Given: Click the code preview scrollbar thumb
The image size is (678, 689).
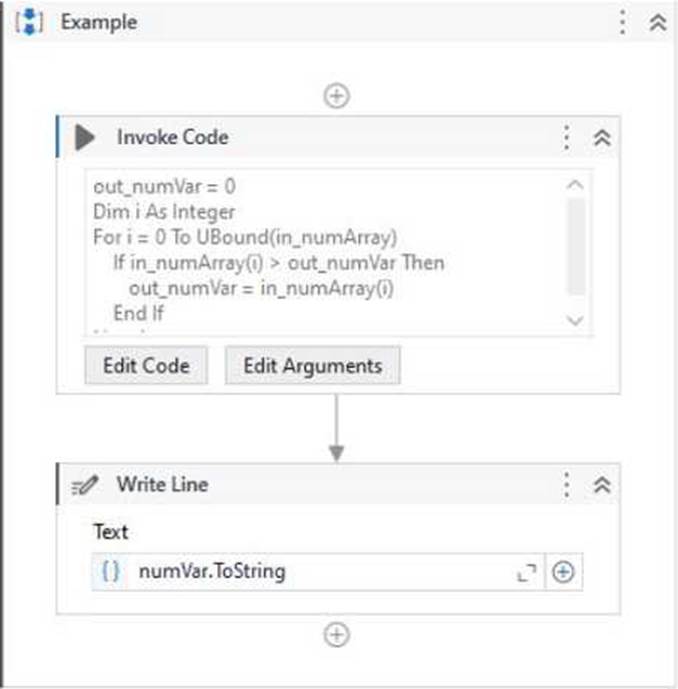Looking at the screenshot, I should coord(575,245).
